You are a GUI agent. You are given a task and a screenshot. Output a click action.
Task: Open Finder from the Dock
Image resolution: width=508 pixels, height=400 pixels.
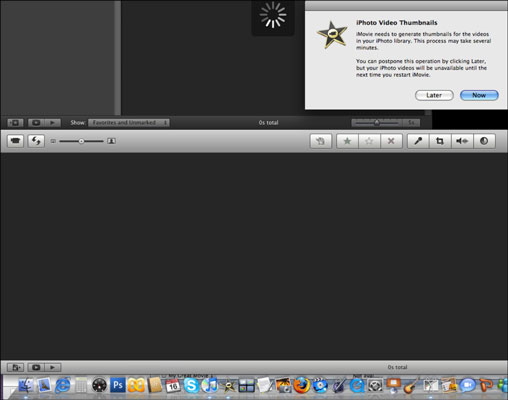26,386
